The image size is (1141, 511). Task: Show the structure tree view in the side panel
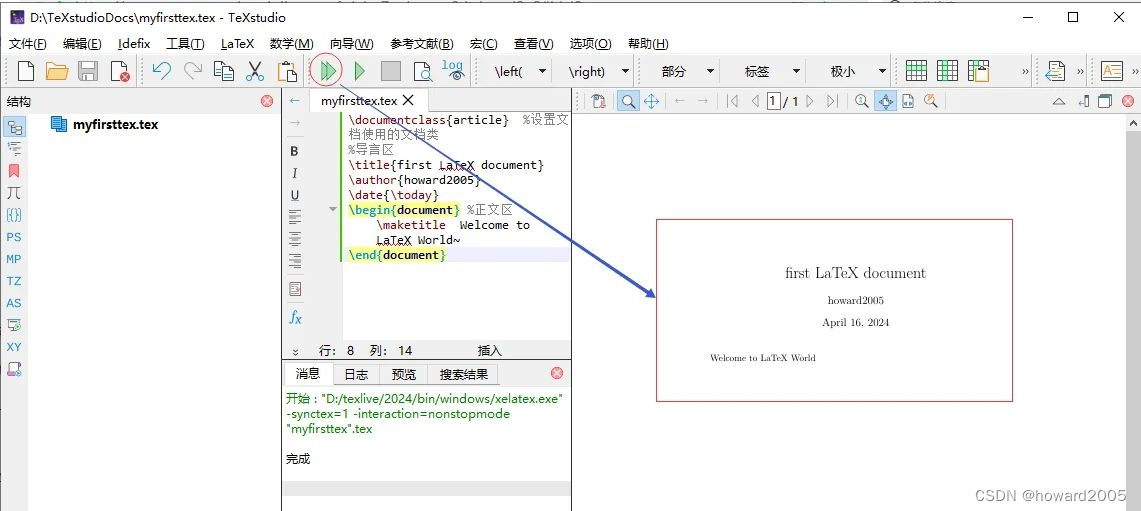pyautogui.click(x=14, y=127)
